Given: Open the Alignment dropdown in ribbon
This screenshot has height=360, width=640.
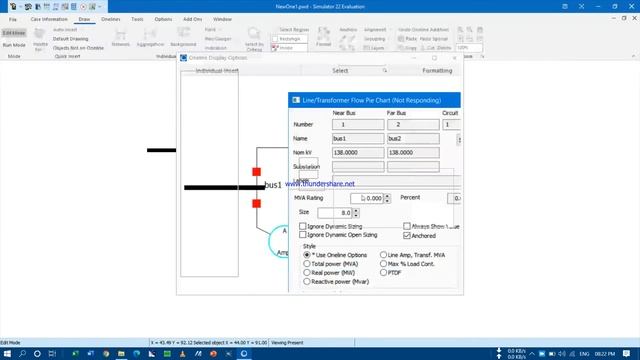Looking at the screenshot, I should click(x=378, y=30).
